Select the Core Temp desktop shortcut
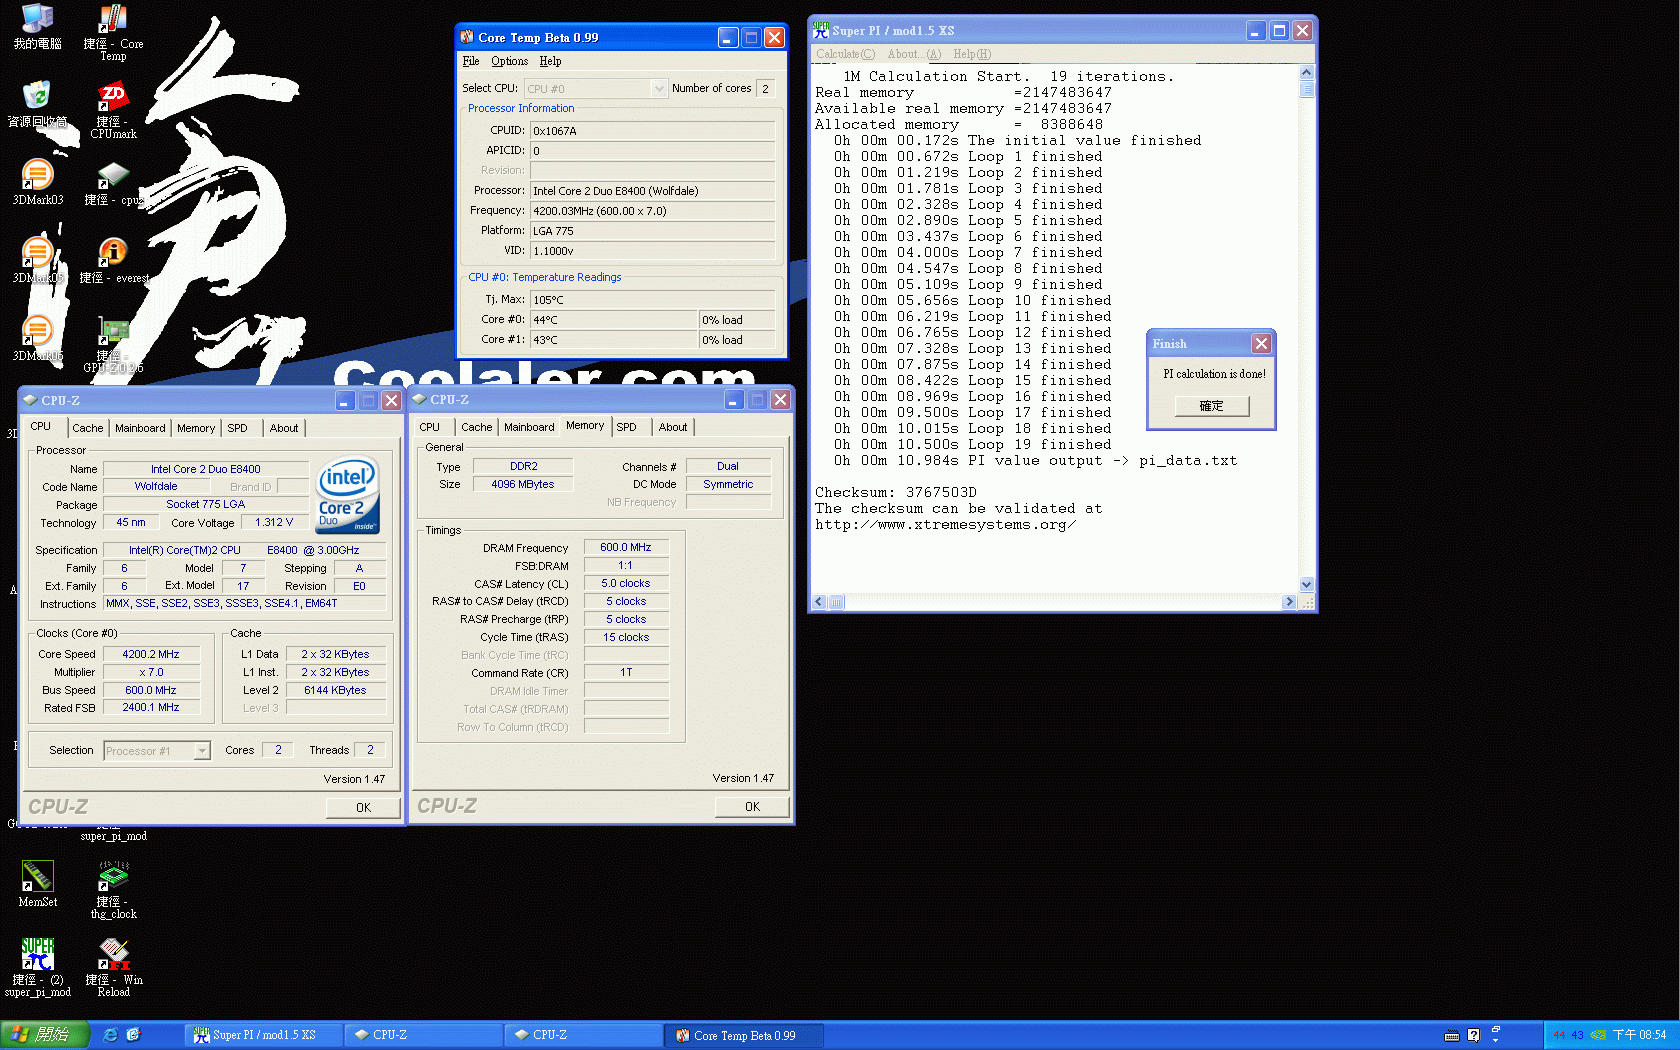The height and width of the screenshot is (1050, 1680). pos(113,33)
